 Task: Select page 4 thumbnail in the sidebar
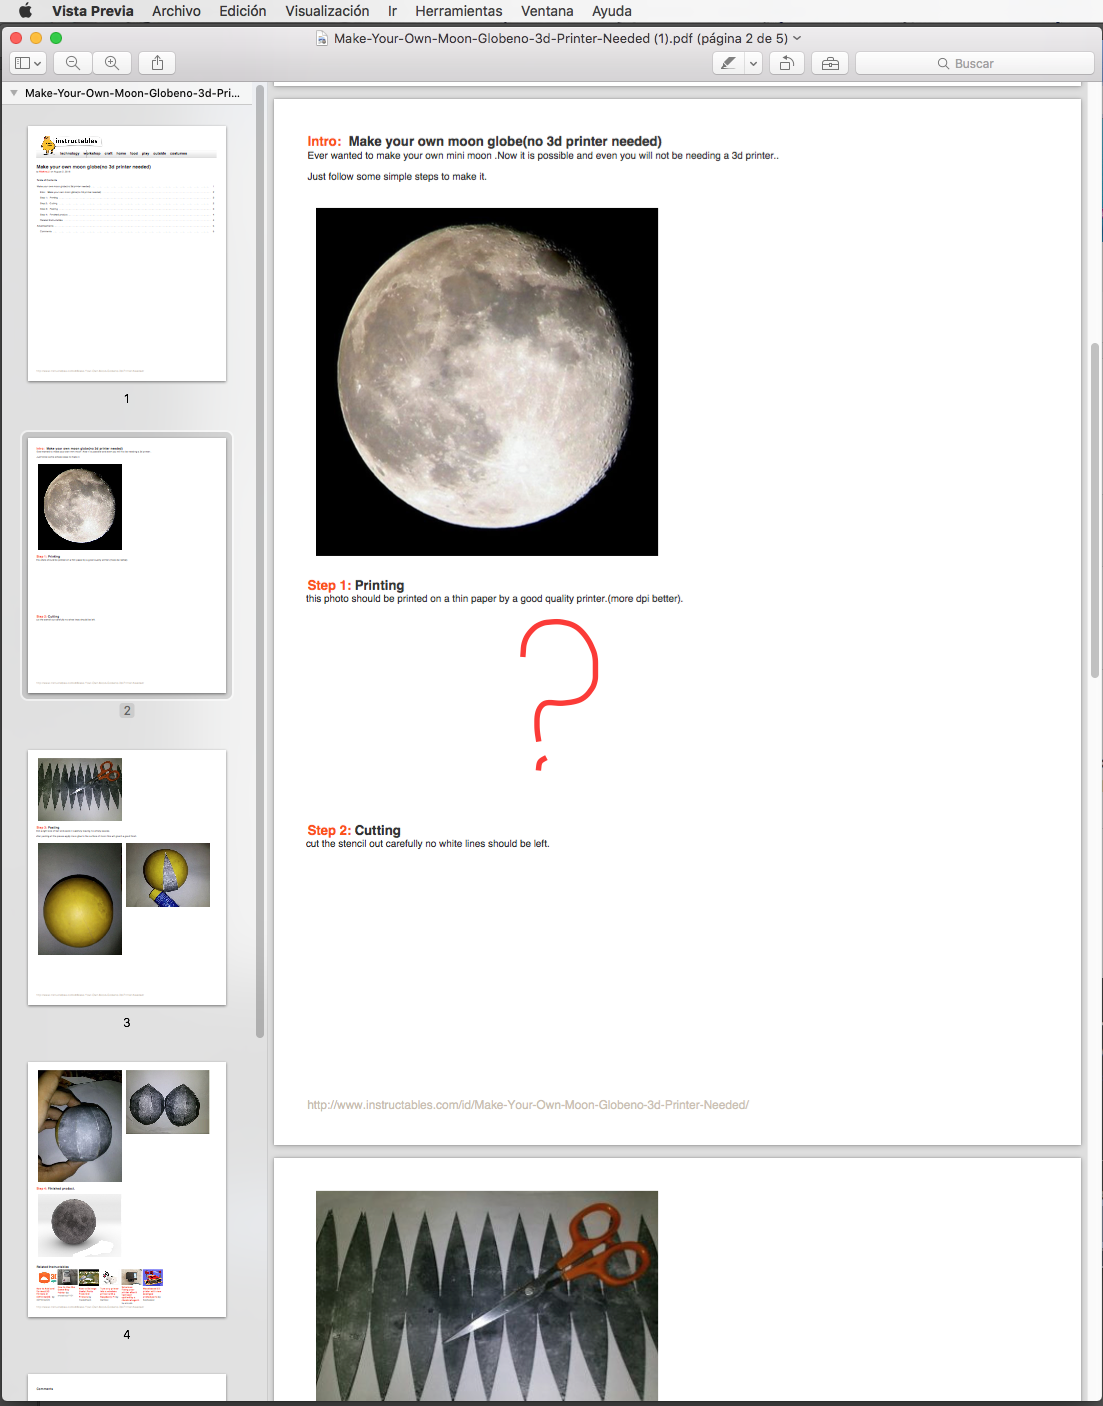[126, 1188]
